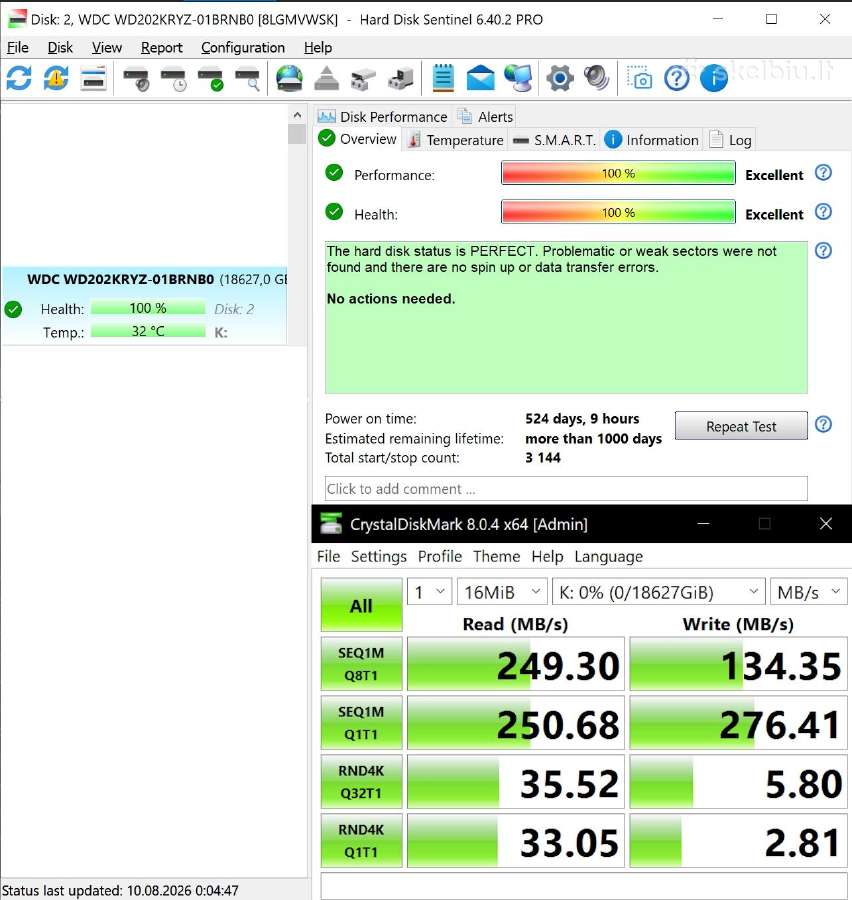Switch to the Disk Performance tab
This screenshot has height=900, width=852.
pos(382,117)
